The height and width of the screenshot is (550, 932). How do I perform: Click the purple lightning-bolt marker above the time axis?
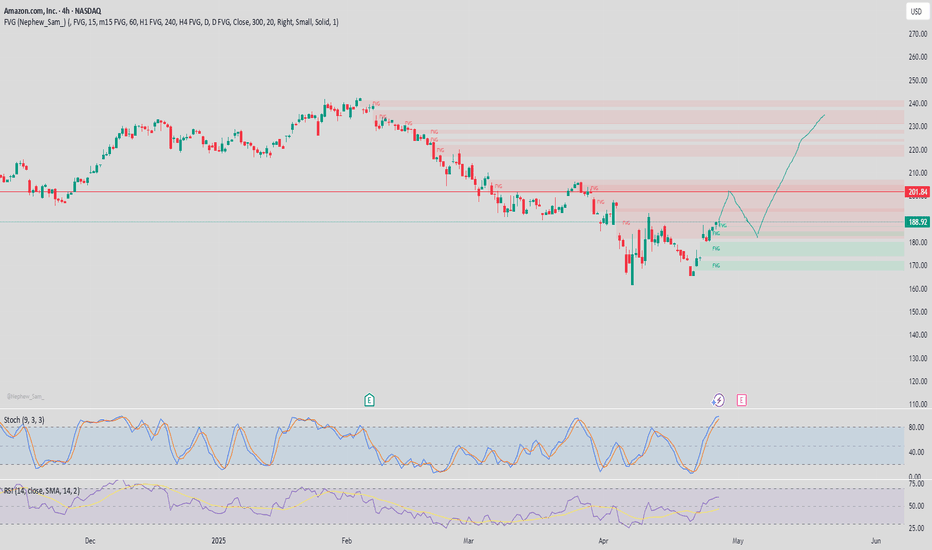tap(718, 400)
